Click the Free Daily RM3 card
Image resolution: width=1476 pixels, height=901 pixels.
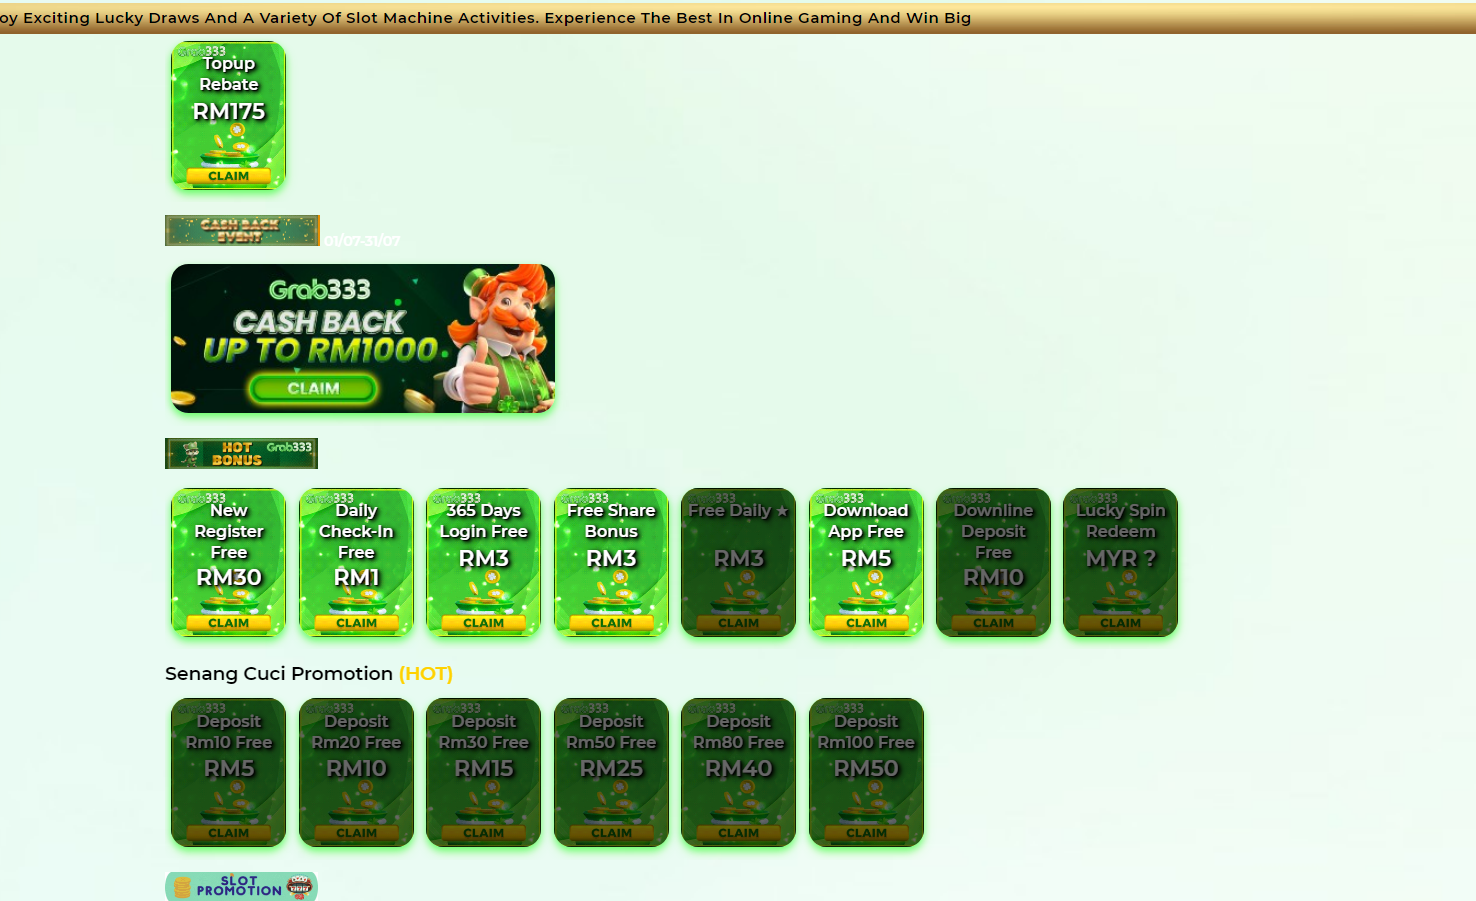738,562
